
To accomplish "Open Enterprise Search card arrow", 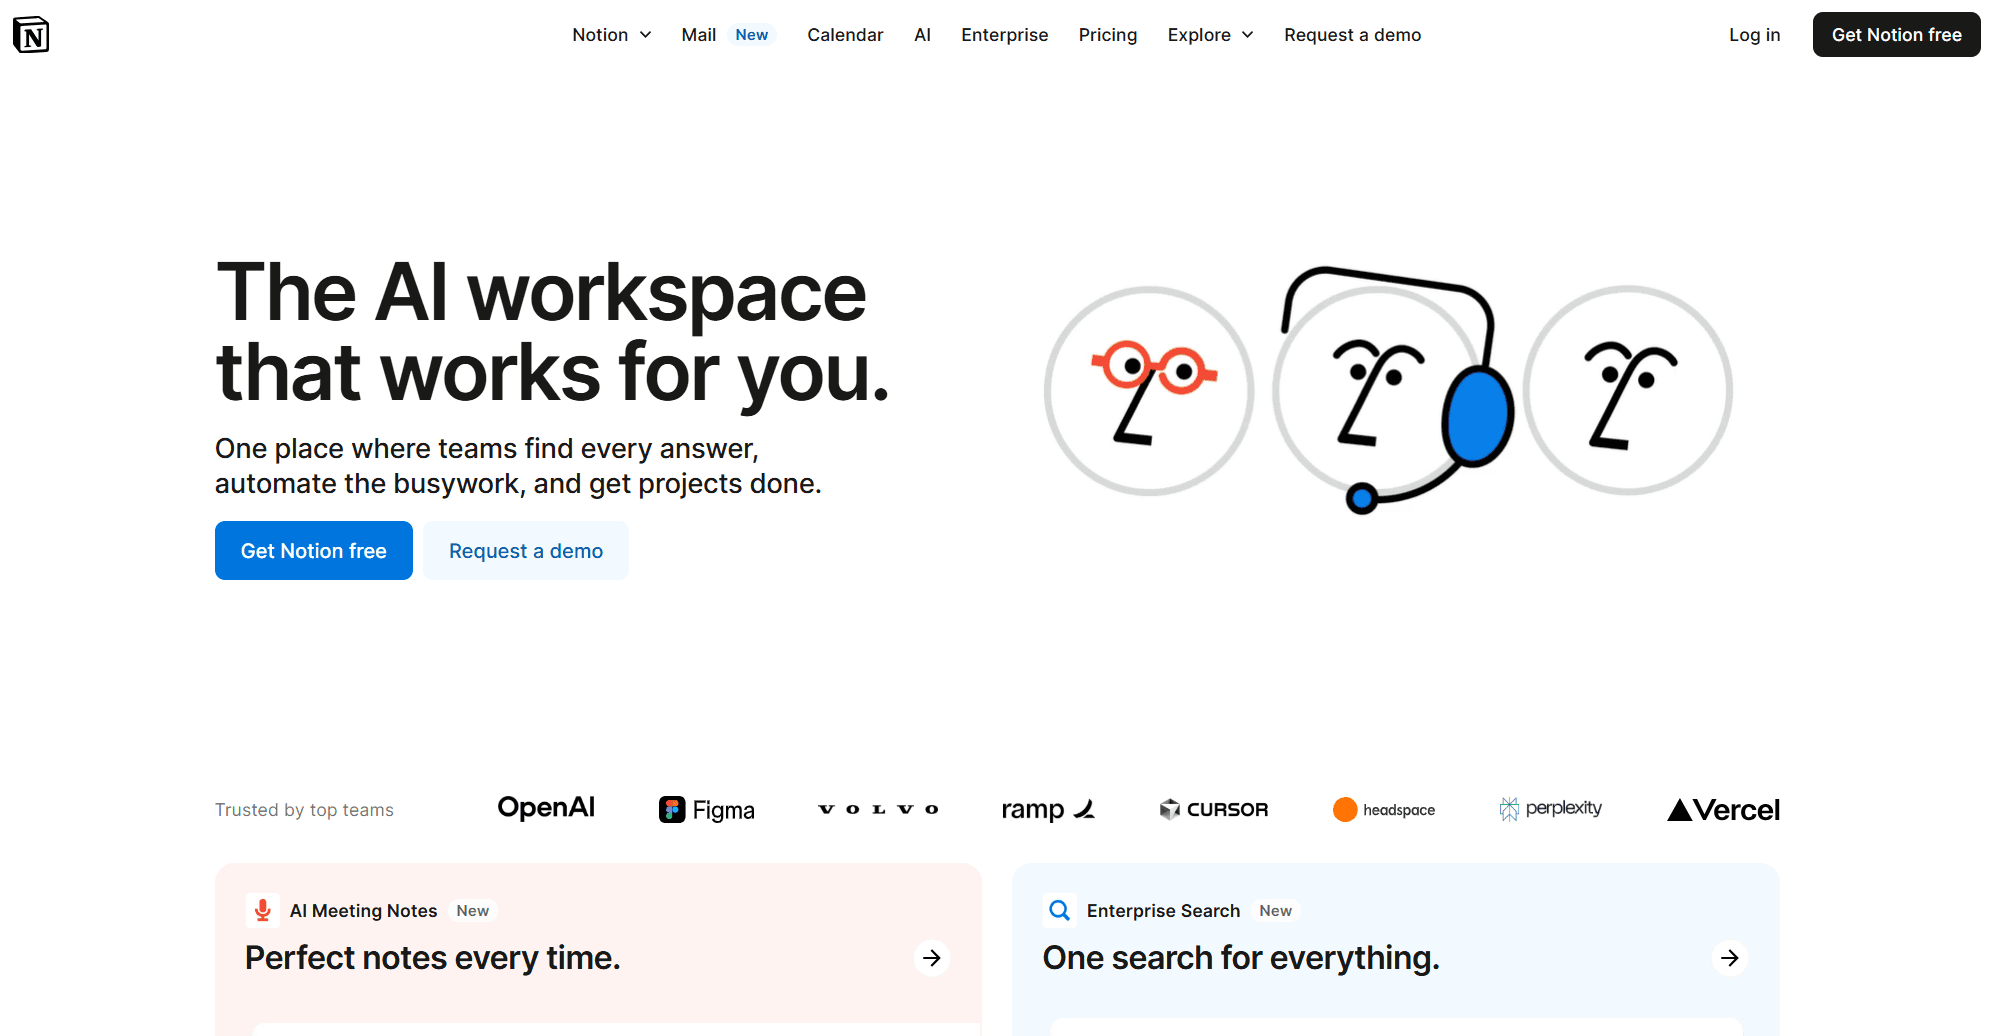I will tap(1730, 958).
